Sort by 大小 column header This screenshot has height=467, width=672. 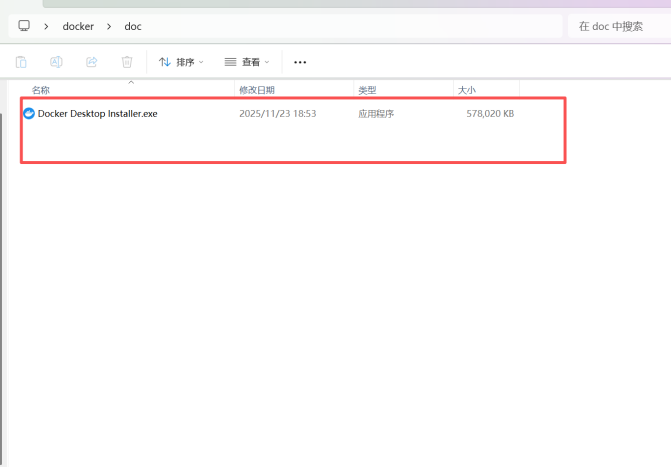[467, 90]
